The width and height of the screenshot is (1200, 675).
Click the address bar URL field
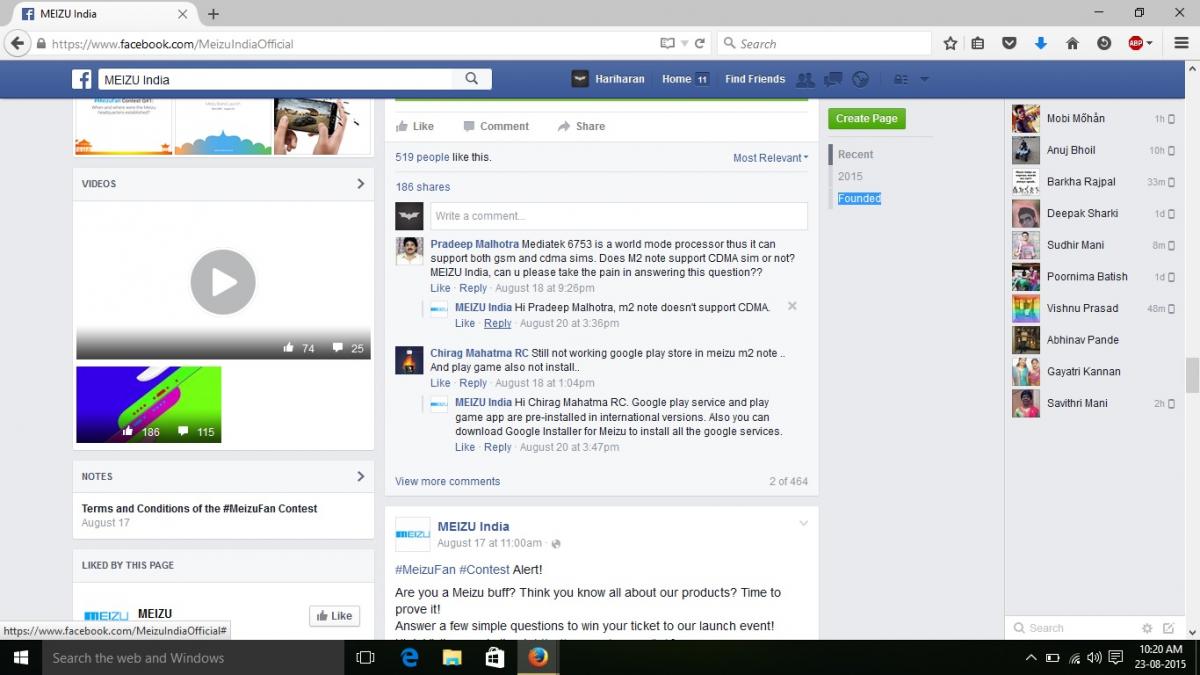point(352,44)
